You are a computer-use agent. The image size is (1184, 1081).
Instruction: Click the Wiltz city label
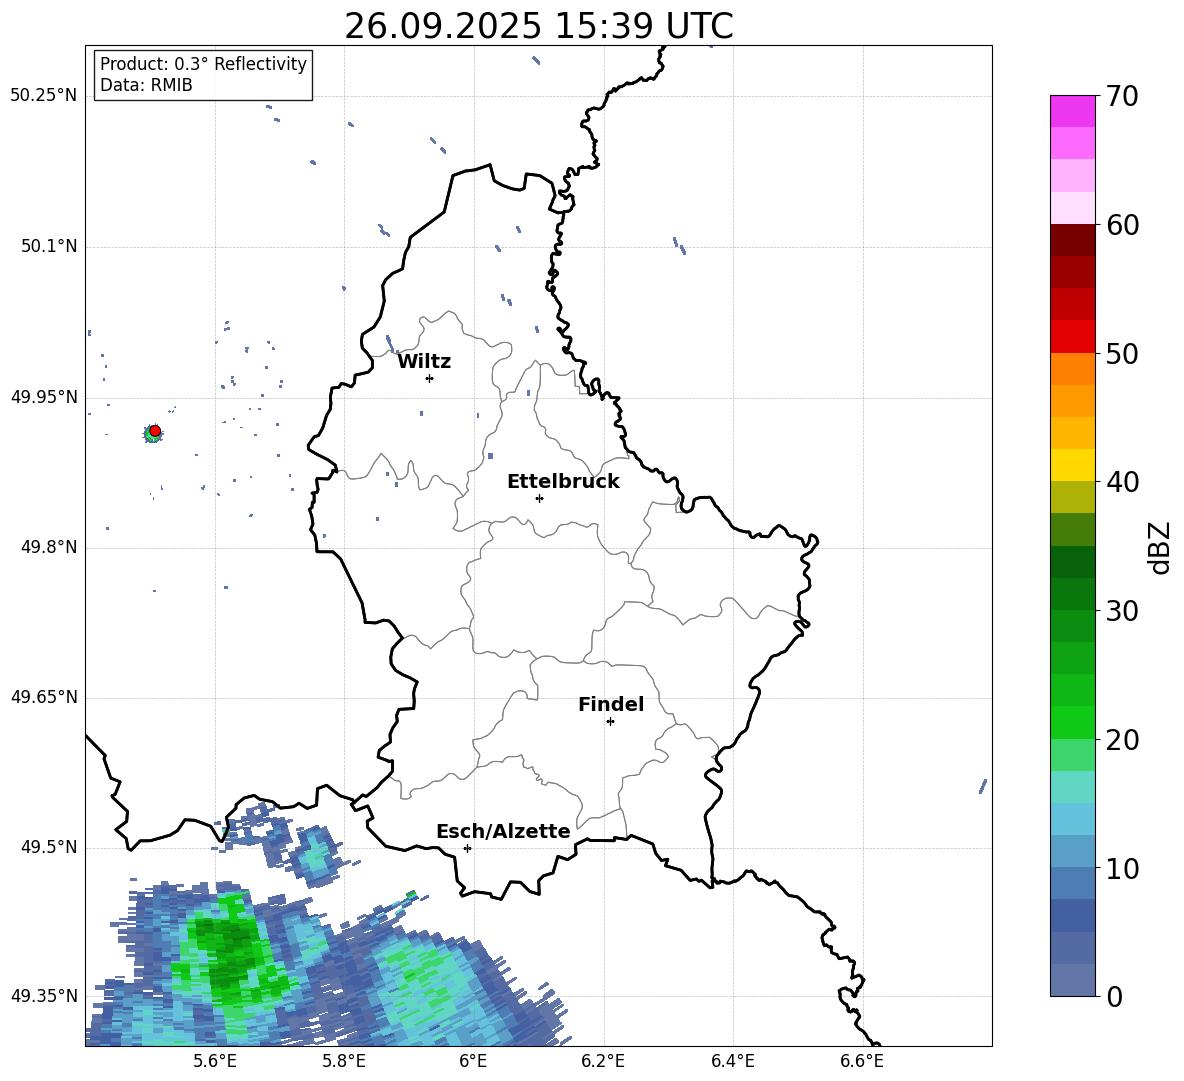[x=424, y=362]
